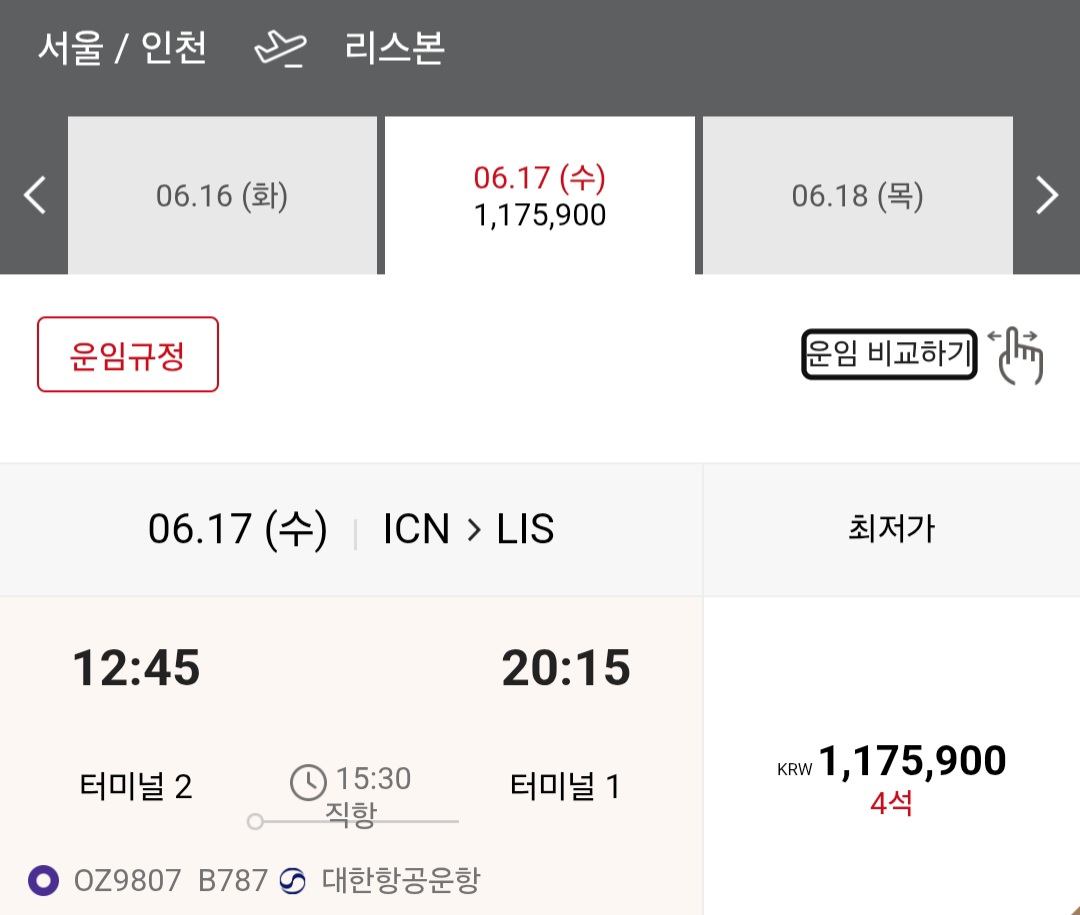Click the clock icon beside 15:30
Image resolution: width=1080 pixels, height=915 pixels.
coord(308,781)
